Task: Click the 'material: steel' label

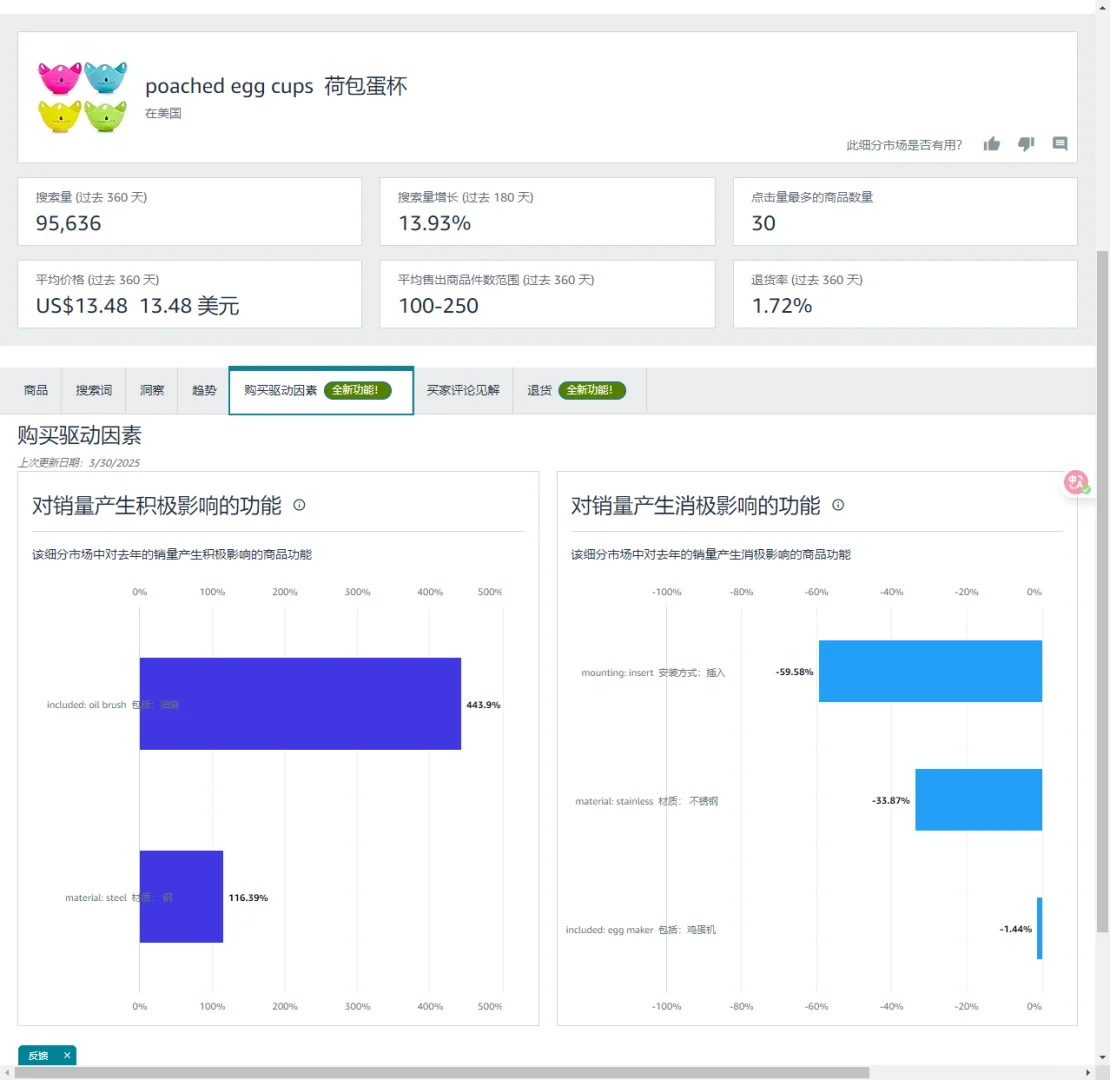Action: pos(96,897)
